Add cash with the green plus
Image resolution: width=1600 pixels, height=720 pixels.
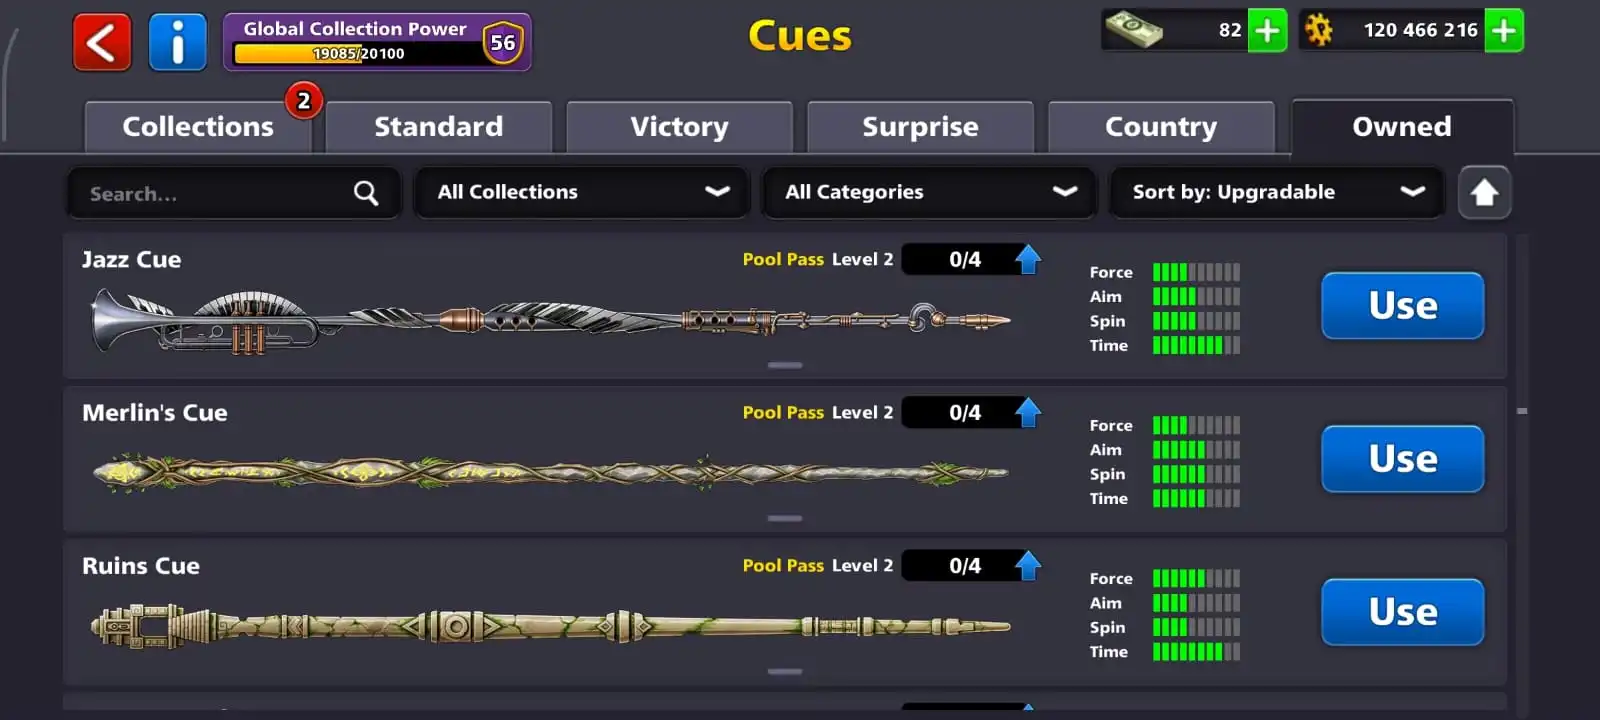click(x=1267, y=30)
